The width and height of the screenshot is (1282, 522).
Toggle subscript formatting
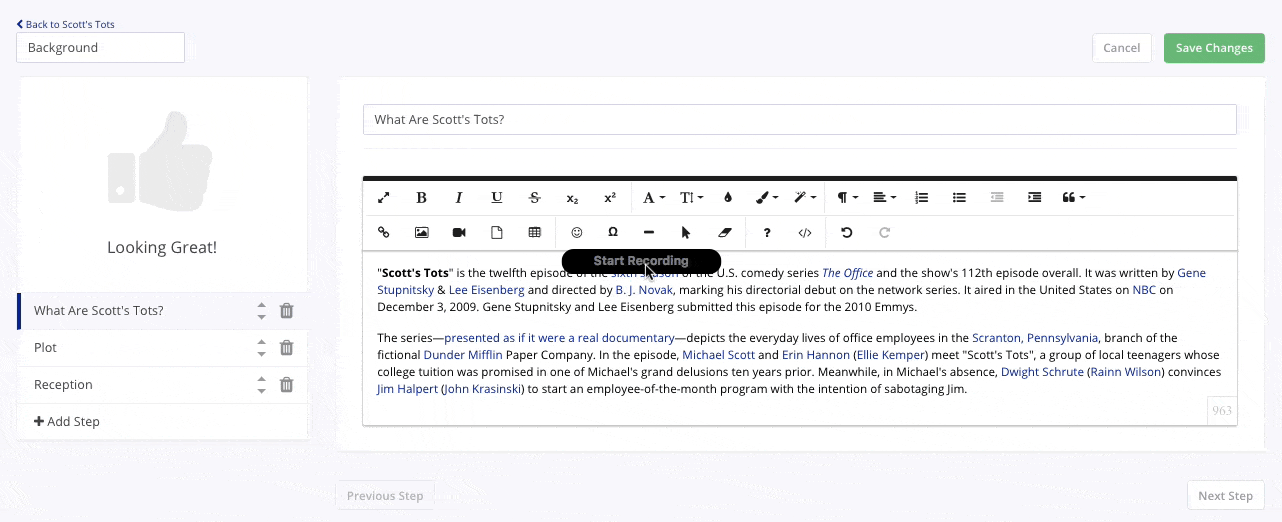[x=572, y=198]
